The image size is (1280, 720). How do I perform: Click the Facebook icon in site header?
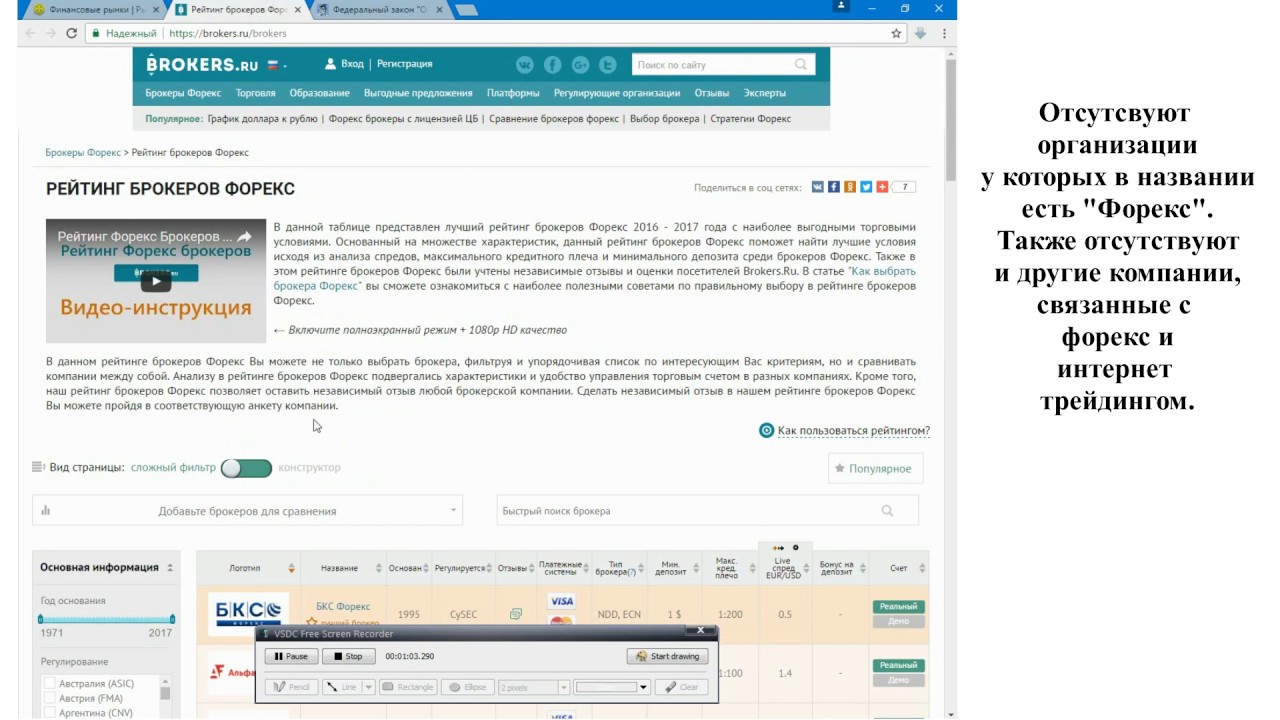(552, 65)
